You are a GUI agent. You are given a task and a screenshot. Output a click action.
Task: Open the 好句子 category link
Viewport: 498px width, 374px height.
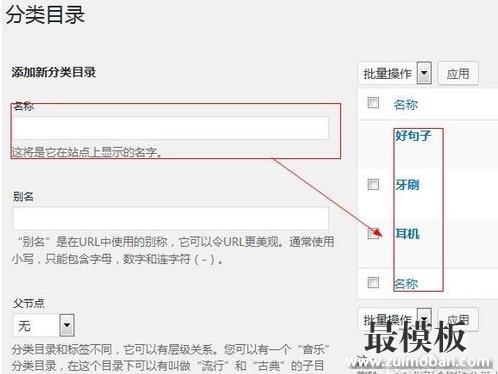(413, 136)
